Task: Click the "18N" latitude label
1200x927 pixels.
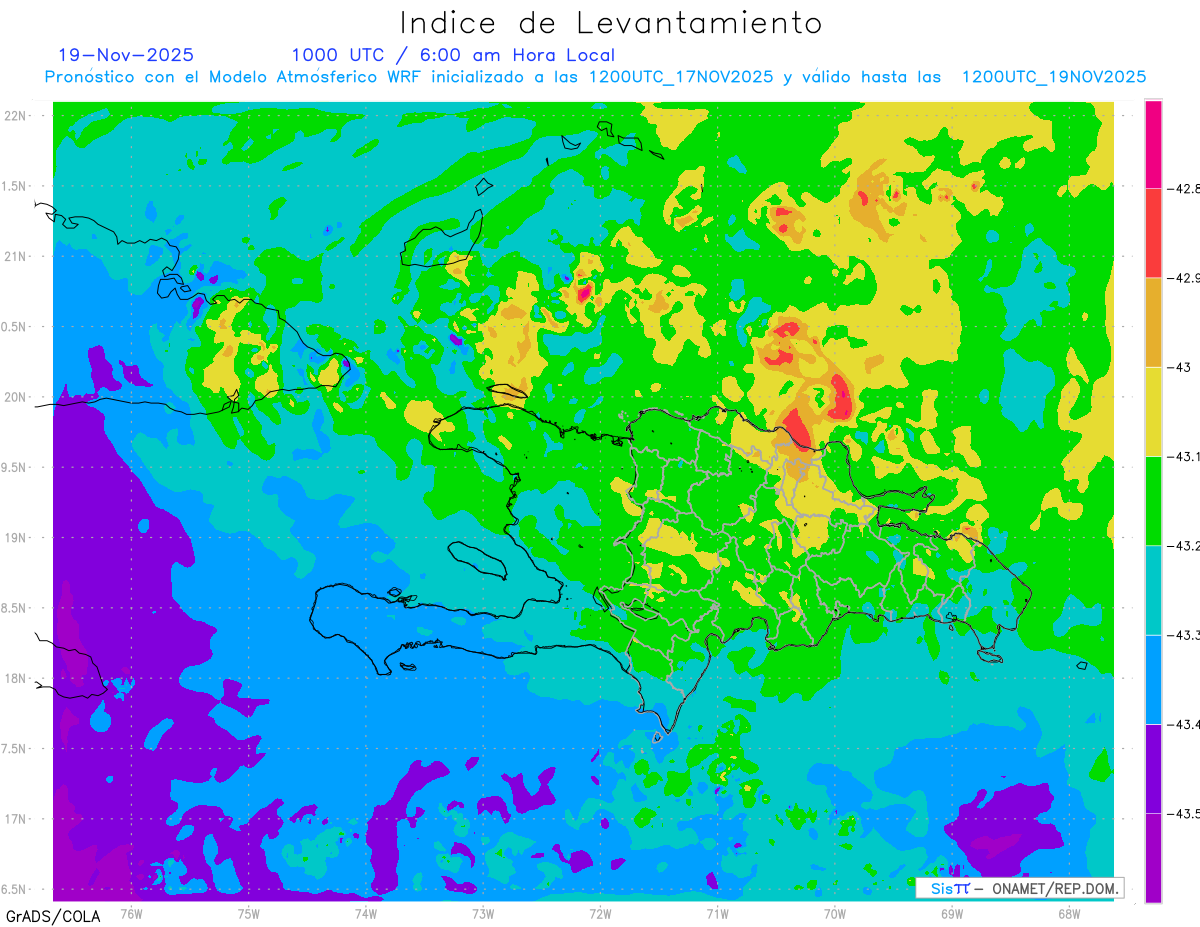Action: 15,678
